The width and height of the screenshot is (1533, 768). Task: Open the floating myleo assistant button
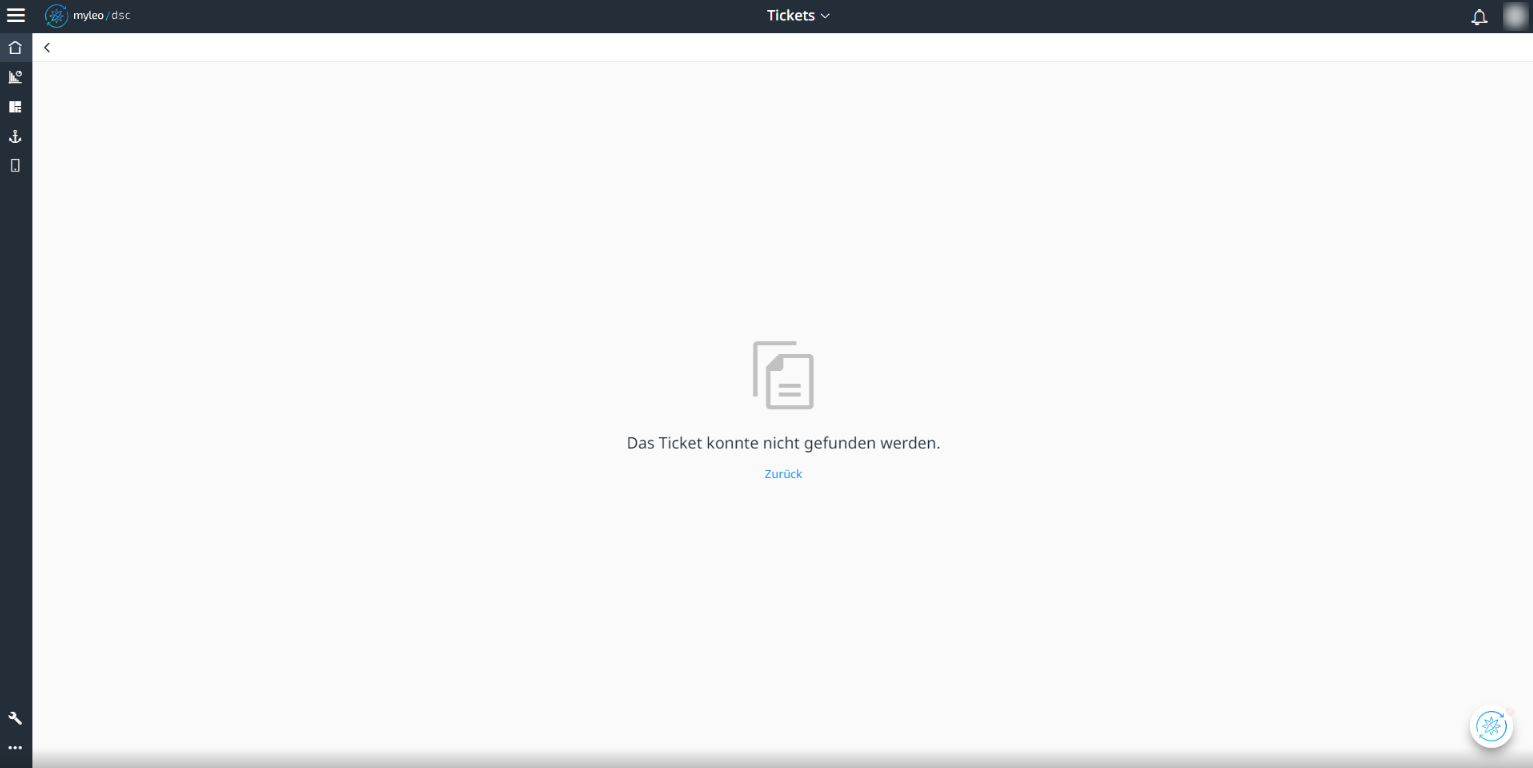click(x=1491, y=727)
